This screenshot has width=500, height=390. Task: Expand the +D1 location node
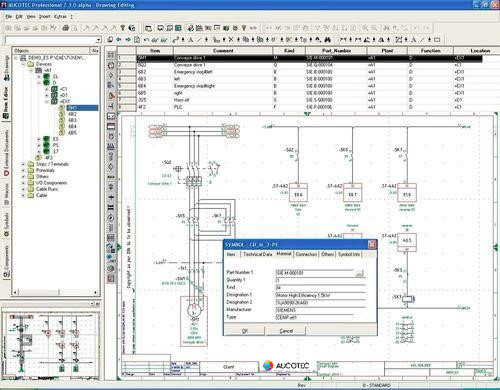[x=47, y=95]
